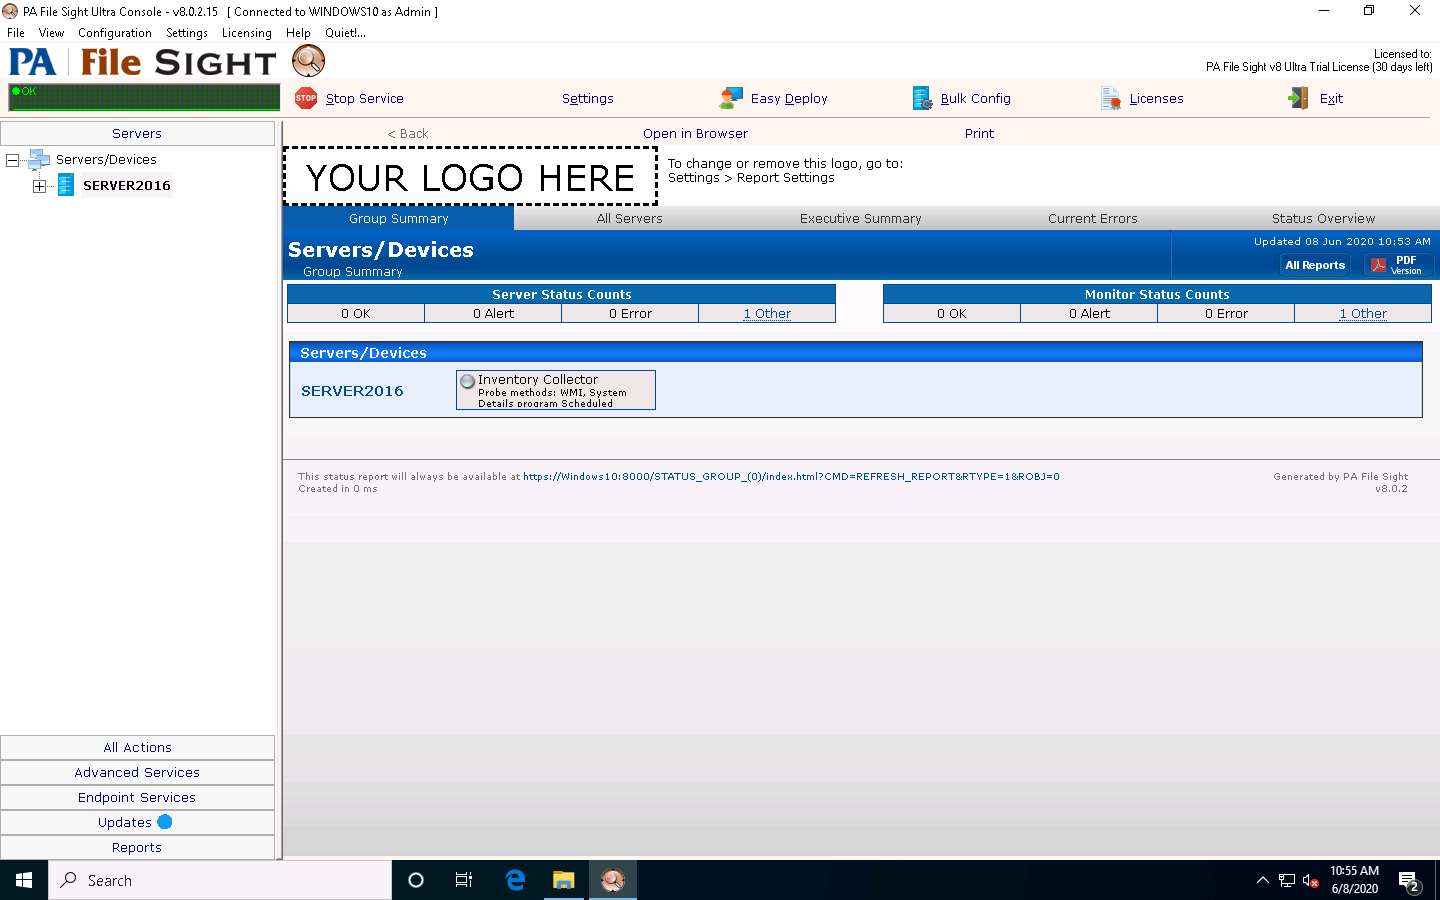The width and height of the screenshot is (1440, 900).
Task: Click the red Stop Service icon
Action: coord(306,98)
